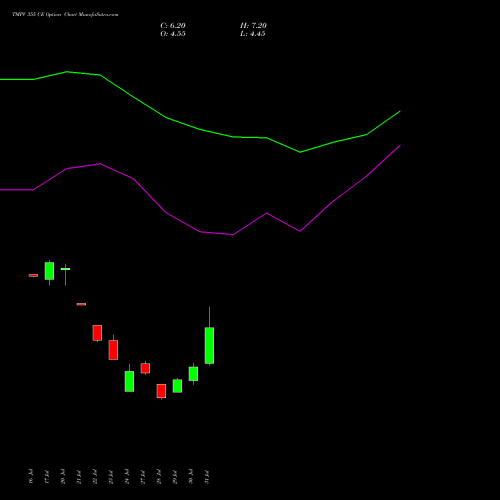Click the green candle for 29 Jul
Screen dimensions: 500x500
tap(177, 386)
